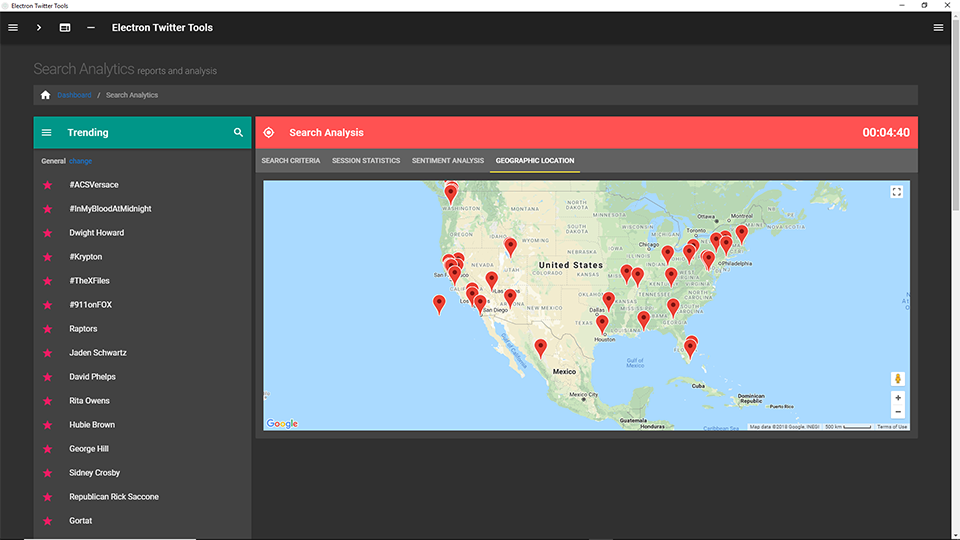Click the star next to Hubie Brown
Viewport: 960px width, 540px height.
click(48, 425)
